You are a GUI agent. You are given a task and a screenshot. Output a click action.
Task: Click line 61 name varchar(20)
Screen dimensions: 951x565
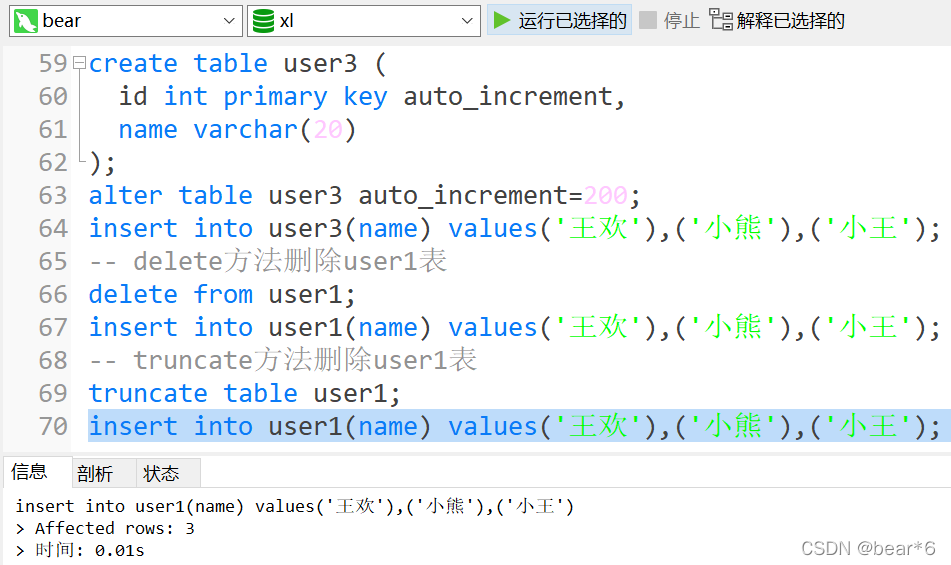[x=237, y=130]
